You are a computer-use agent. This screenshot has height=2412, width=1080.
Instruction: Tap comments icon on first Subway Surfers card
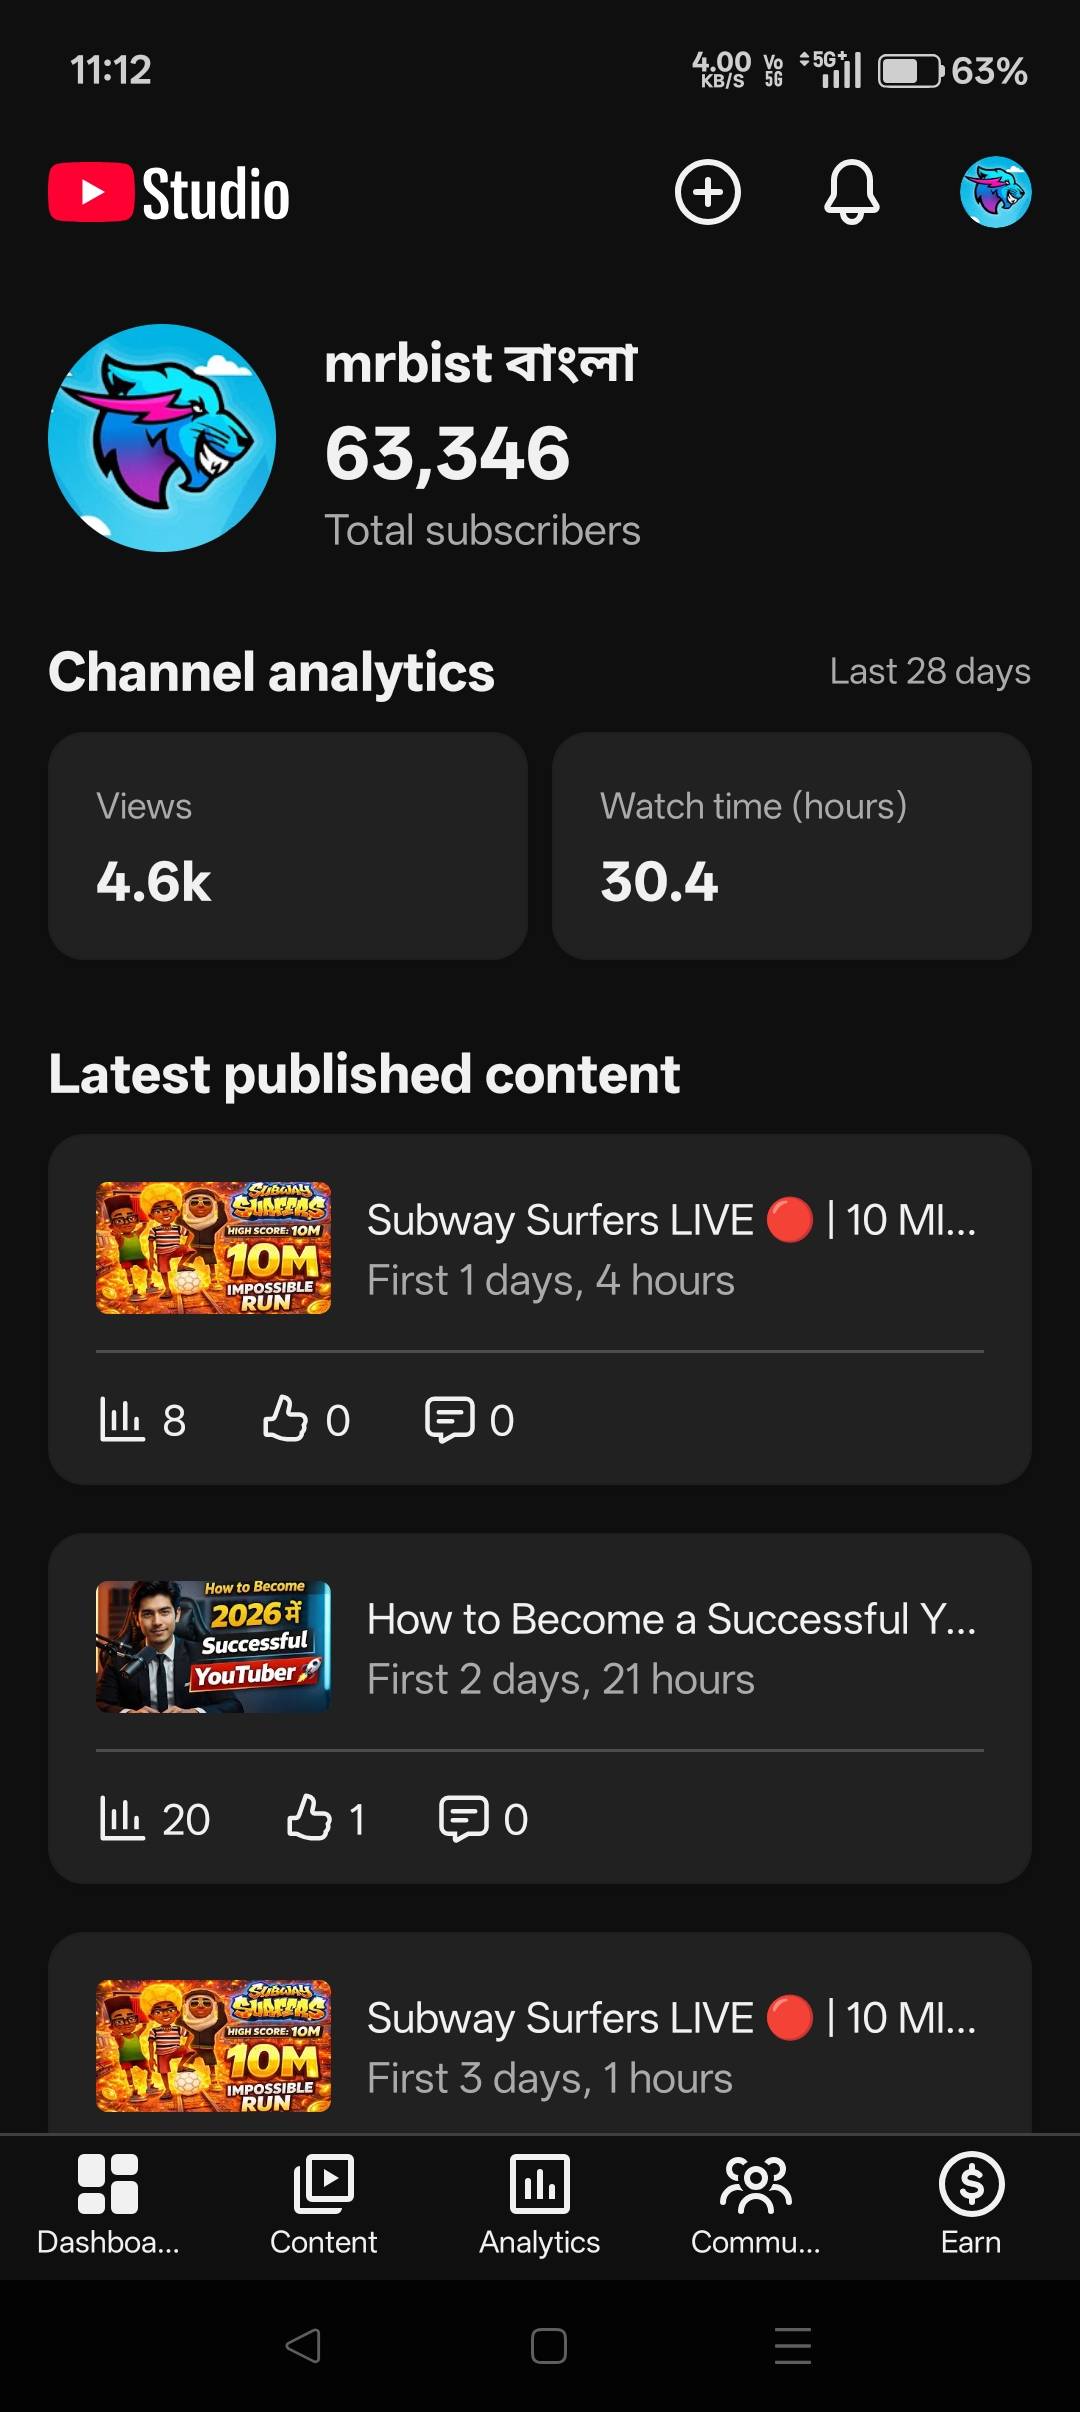[x=450, y=1419]
